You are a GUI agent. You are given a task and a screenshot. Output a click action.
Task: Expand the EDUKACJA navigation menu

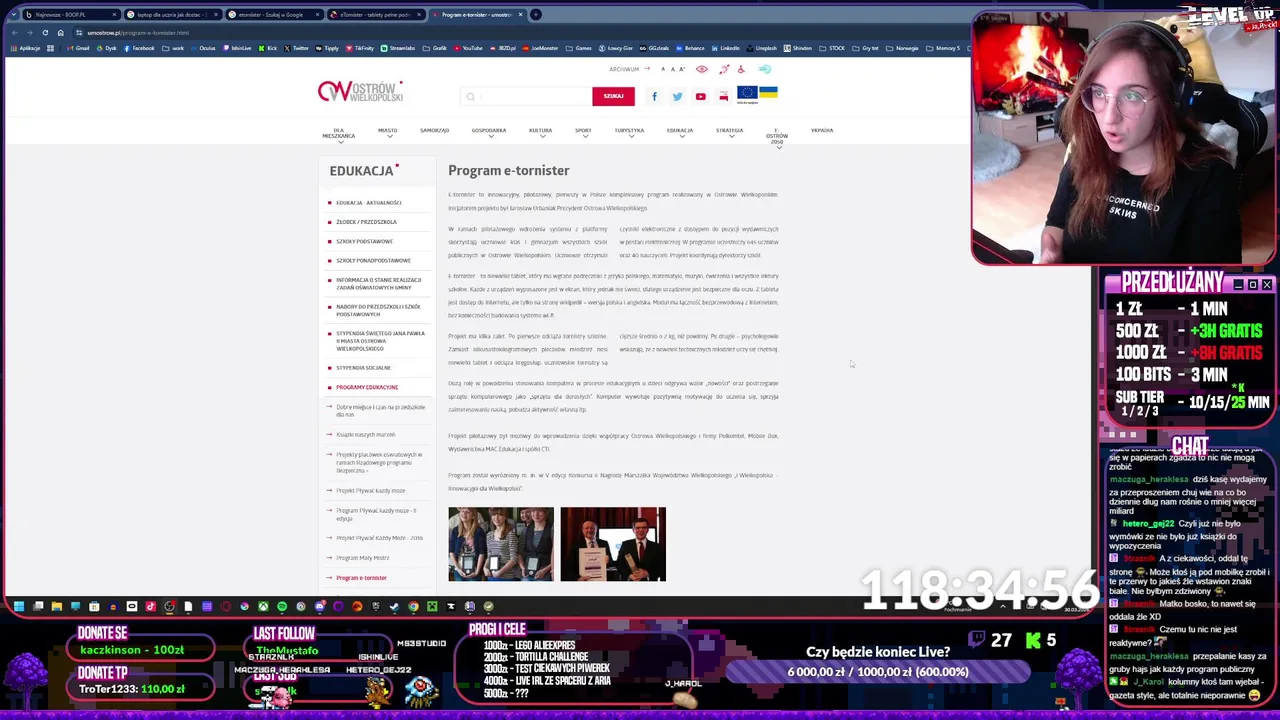[x=679, y=132]
